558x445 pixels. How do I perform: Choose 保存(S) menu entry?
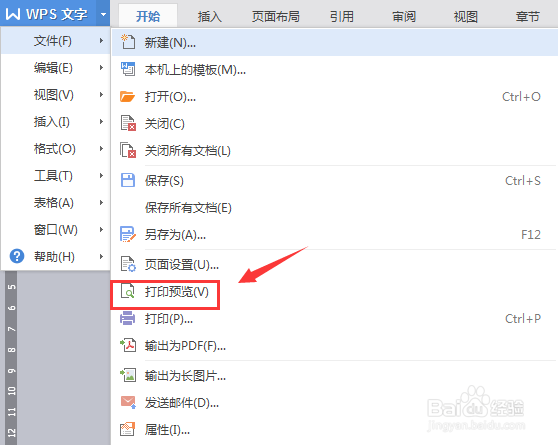335,180
